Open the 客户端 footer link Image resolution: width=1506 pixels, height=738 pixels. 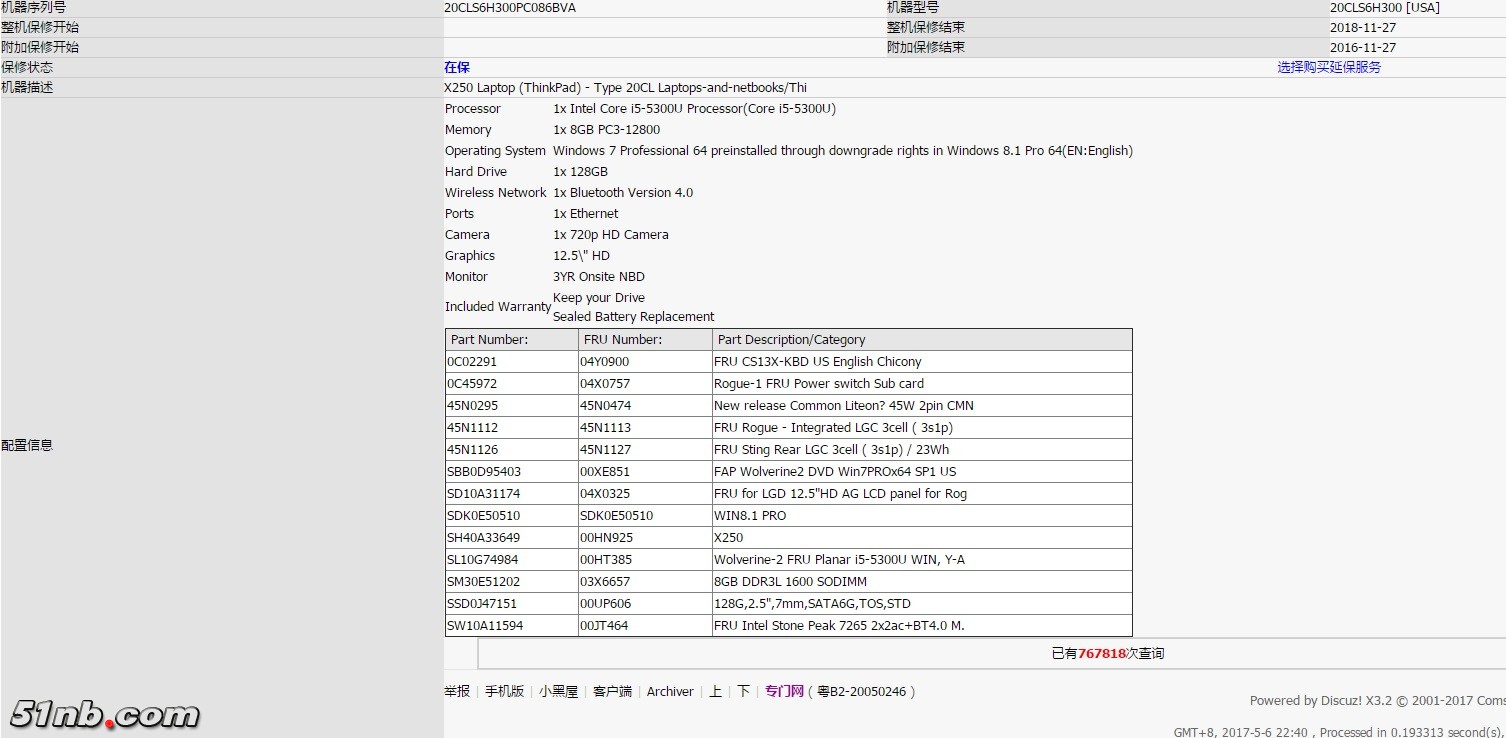click(612, 691)
